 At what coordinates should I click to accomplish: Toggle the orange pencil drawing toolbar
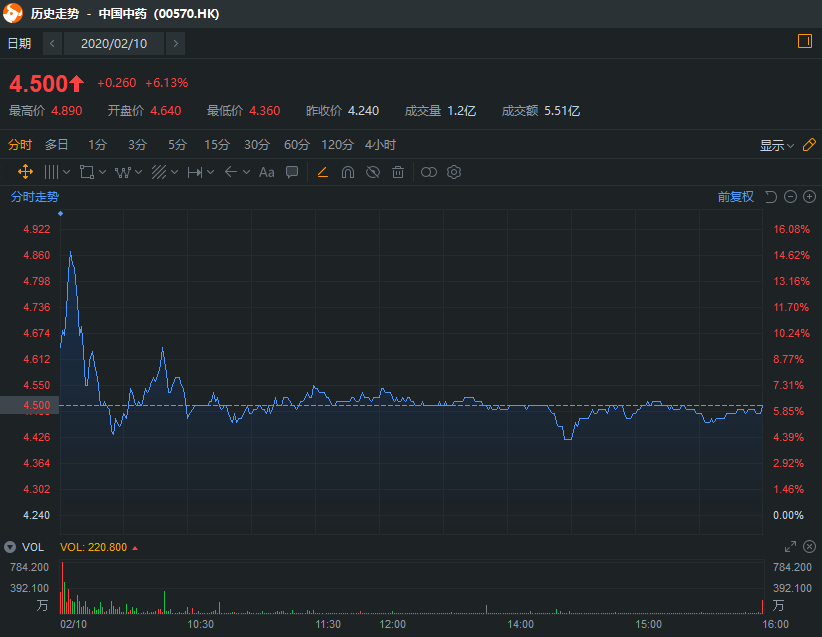809,145
